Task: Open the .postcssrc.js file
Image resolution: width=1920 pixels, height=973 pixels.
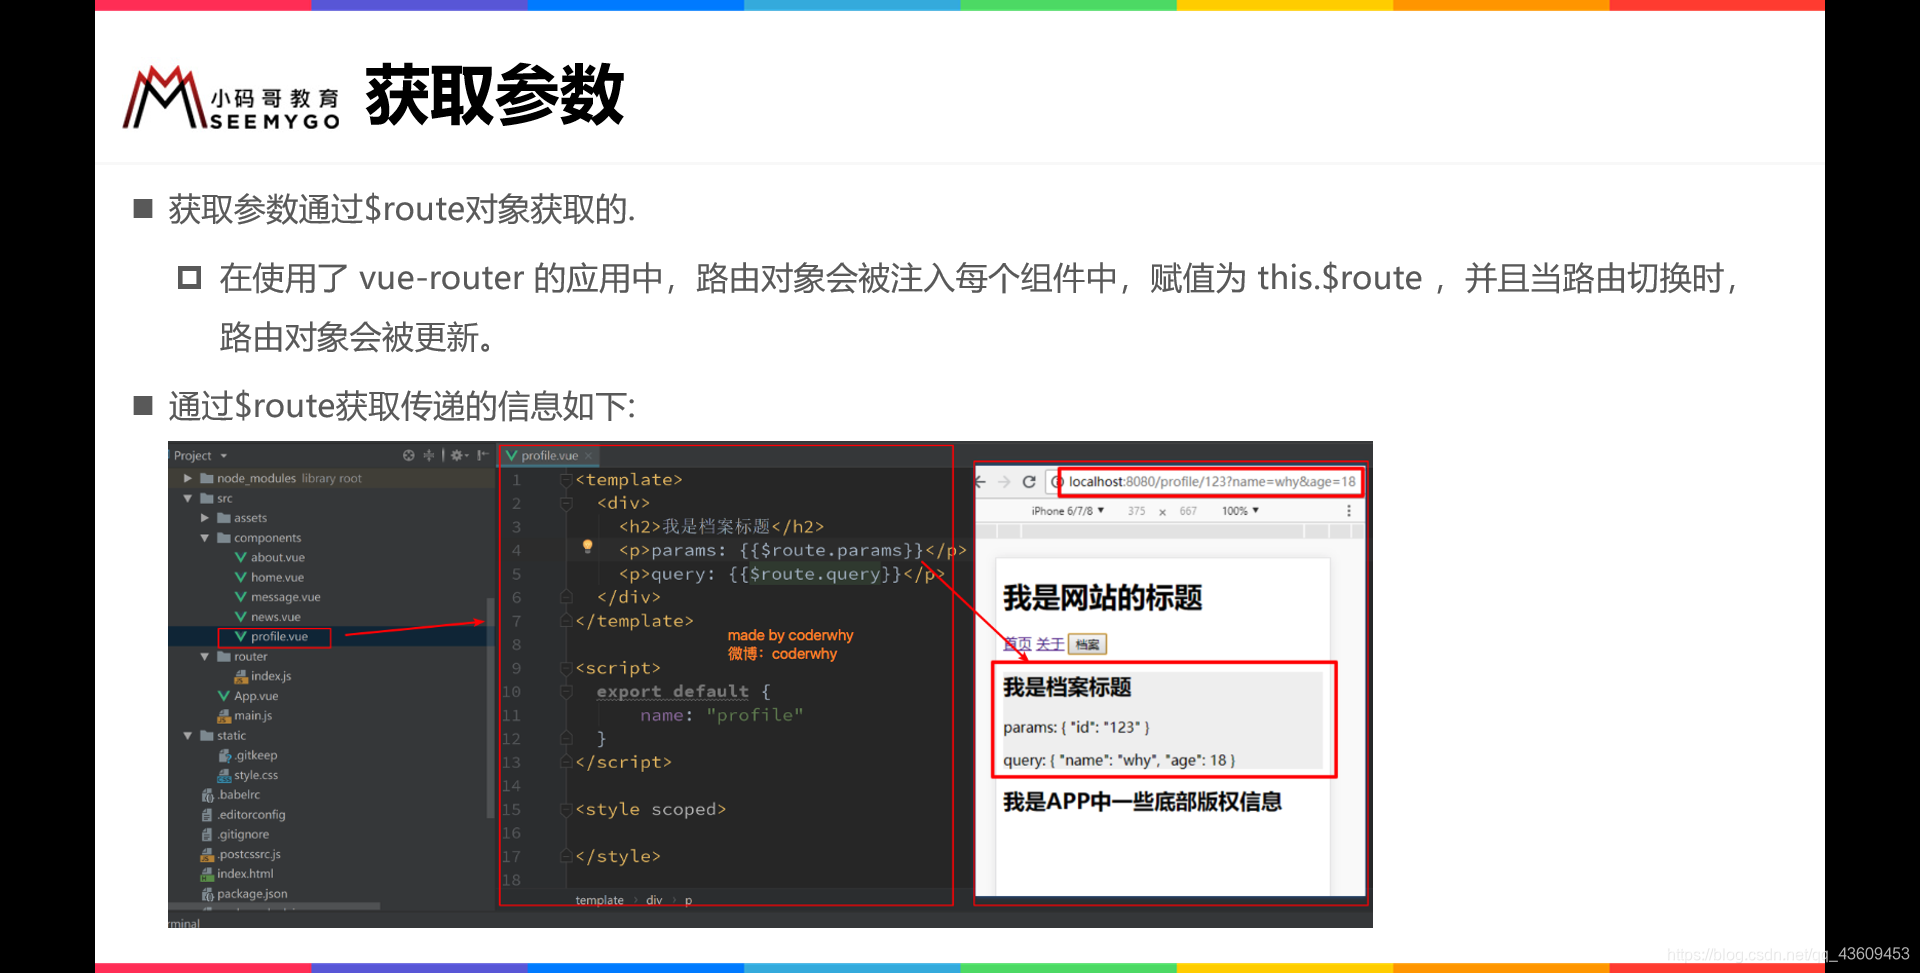Action: click(241, 855)
